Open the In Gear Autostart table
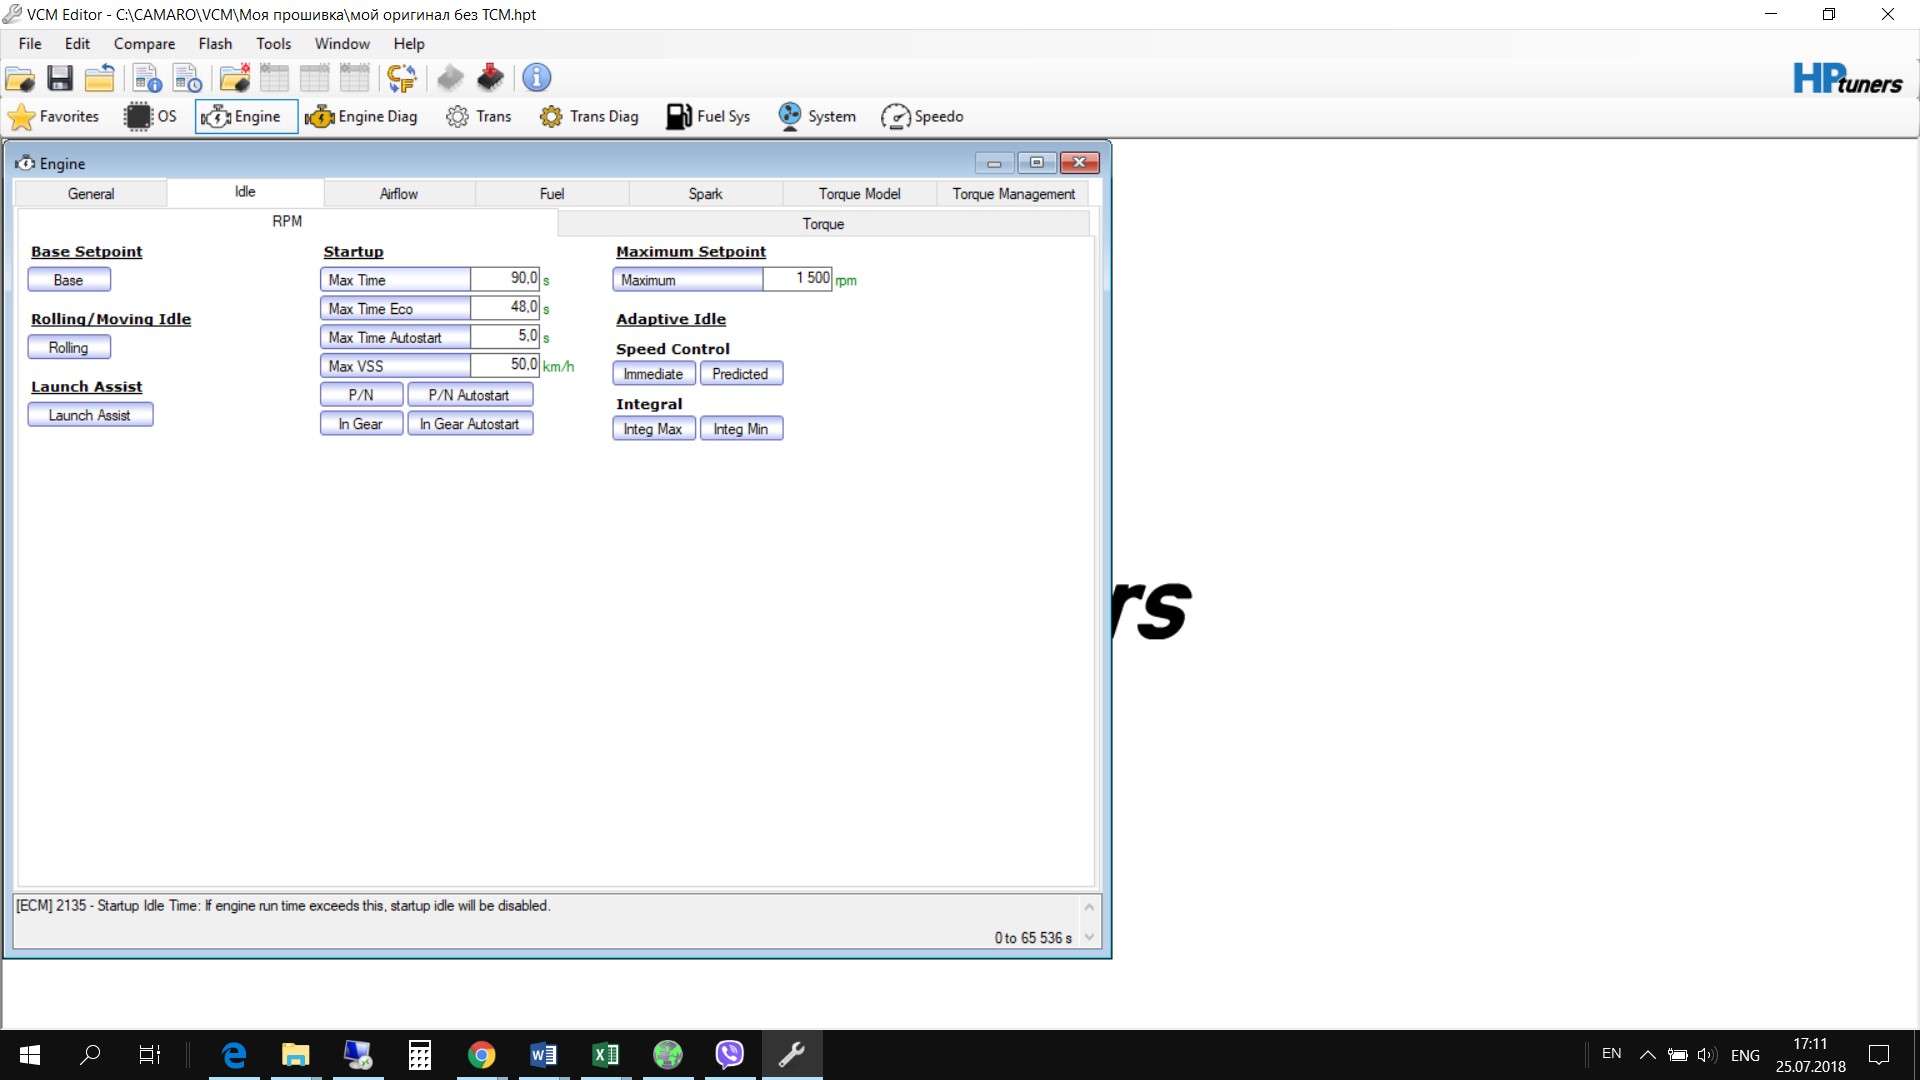Viewport: 1920px width, 1080px height. [469, 424]
